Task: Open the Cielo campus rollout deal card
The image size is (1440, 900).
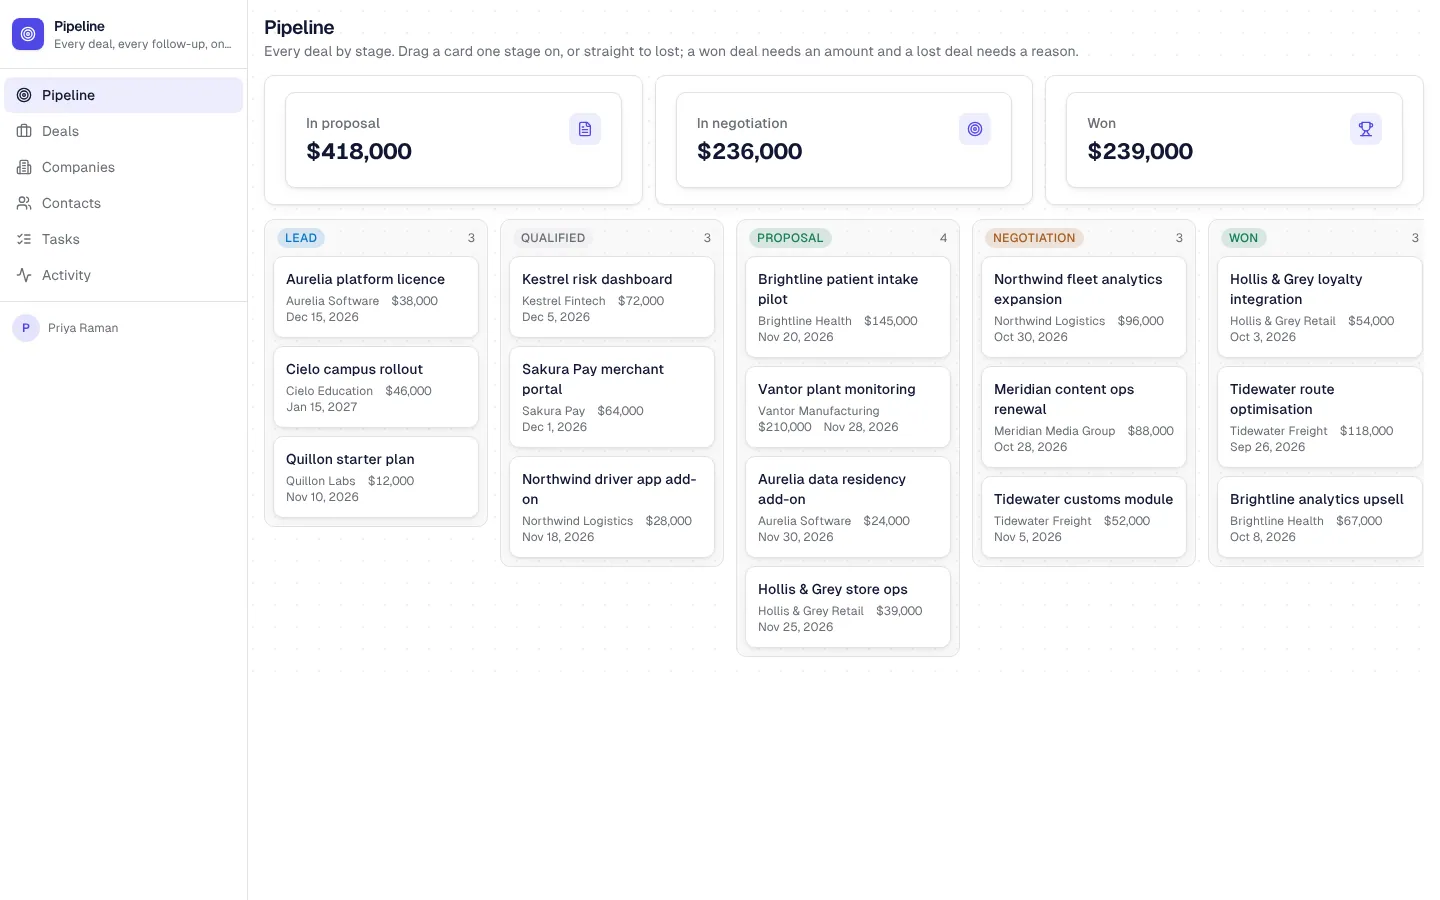Action: coord(376,387)
